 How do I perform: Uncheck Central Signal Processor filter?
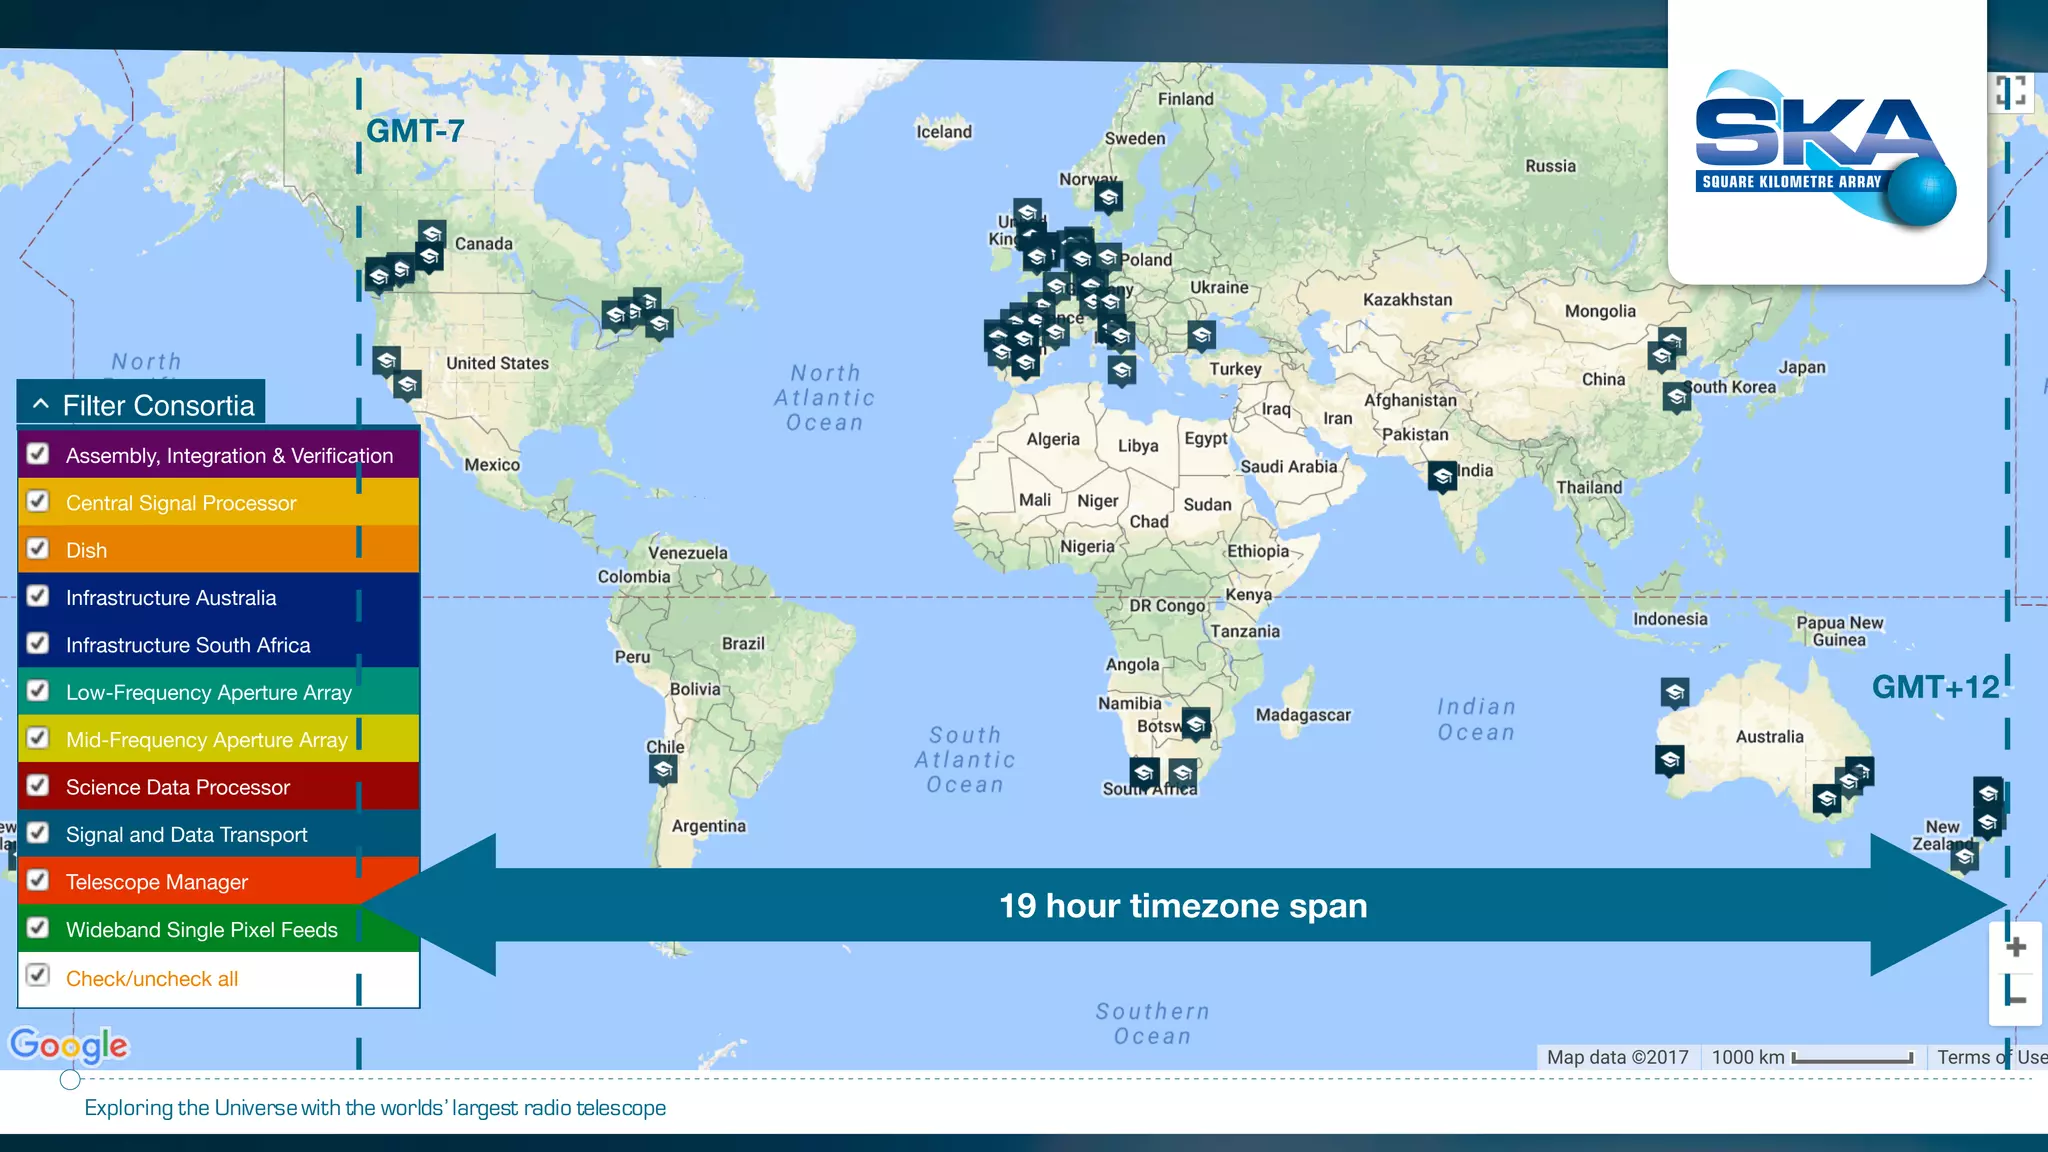pos(38,501)
